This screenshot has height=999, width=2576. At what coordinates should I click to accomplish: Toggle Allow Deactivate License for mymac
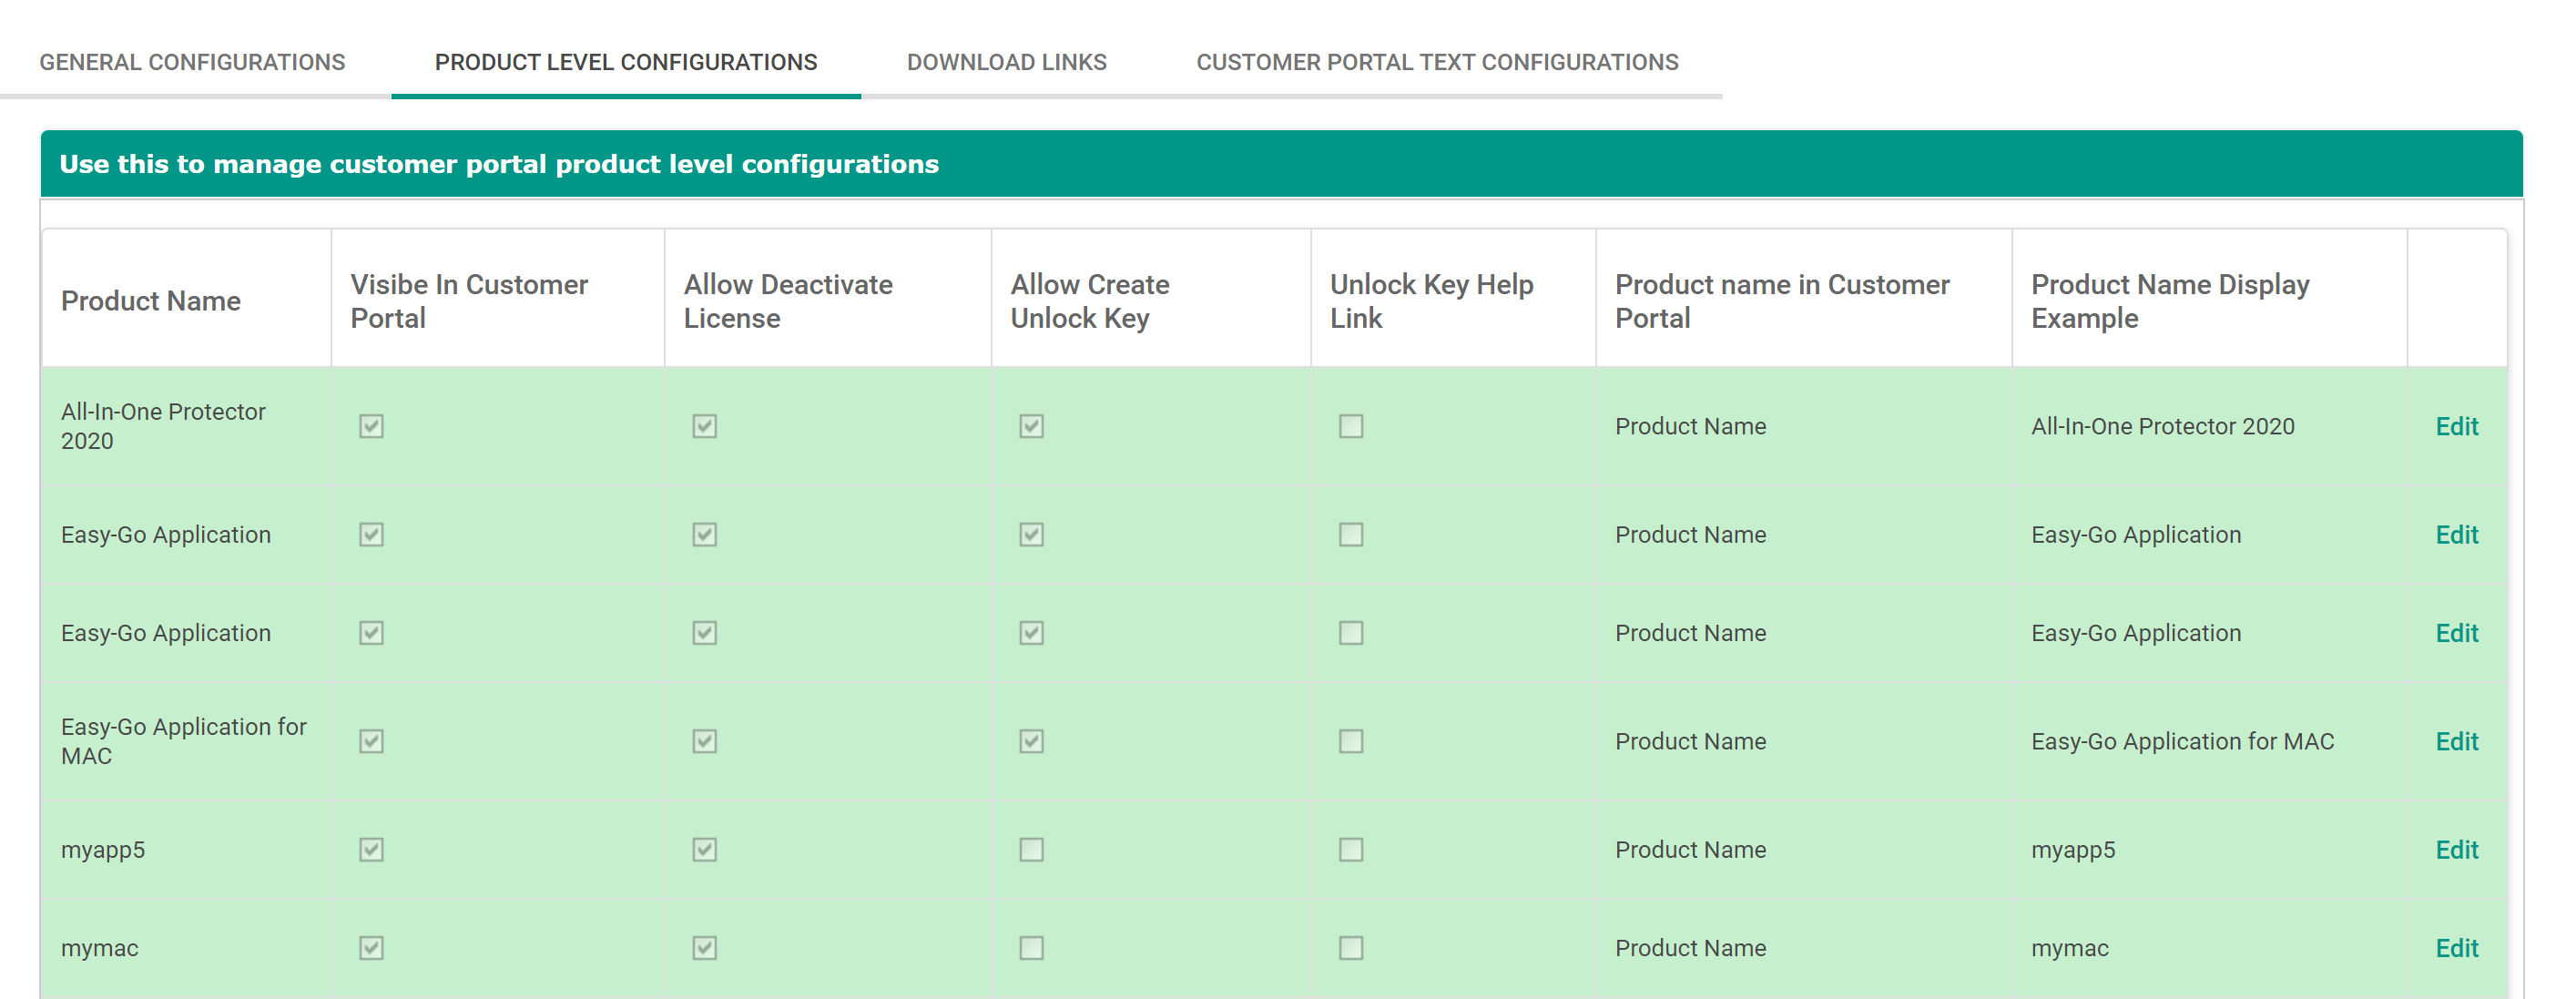point(704,948)
